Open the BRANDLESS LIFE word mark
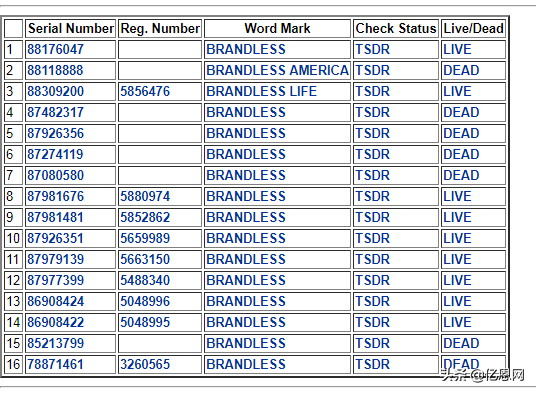 click(x=262, y=92)
